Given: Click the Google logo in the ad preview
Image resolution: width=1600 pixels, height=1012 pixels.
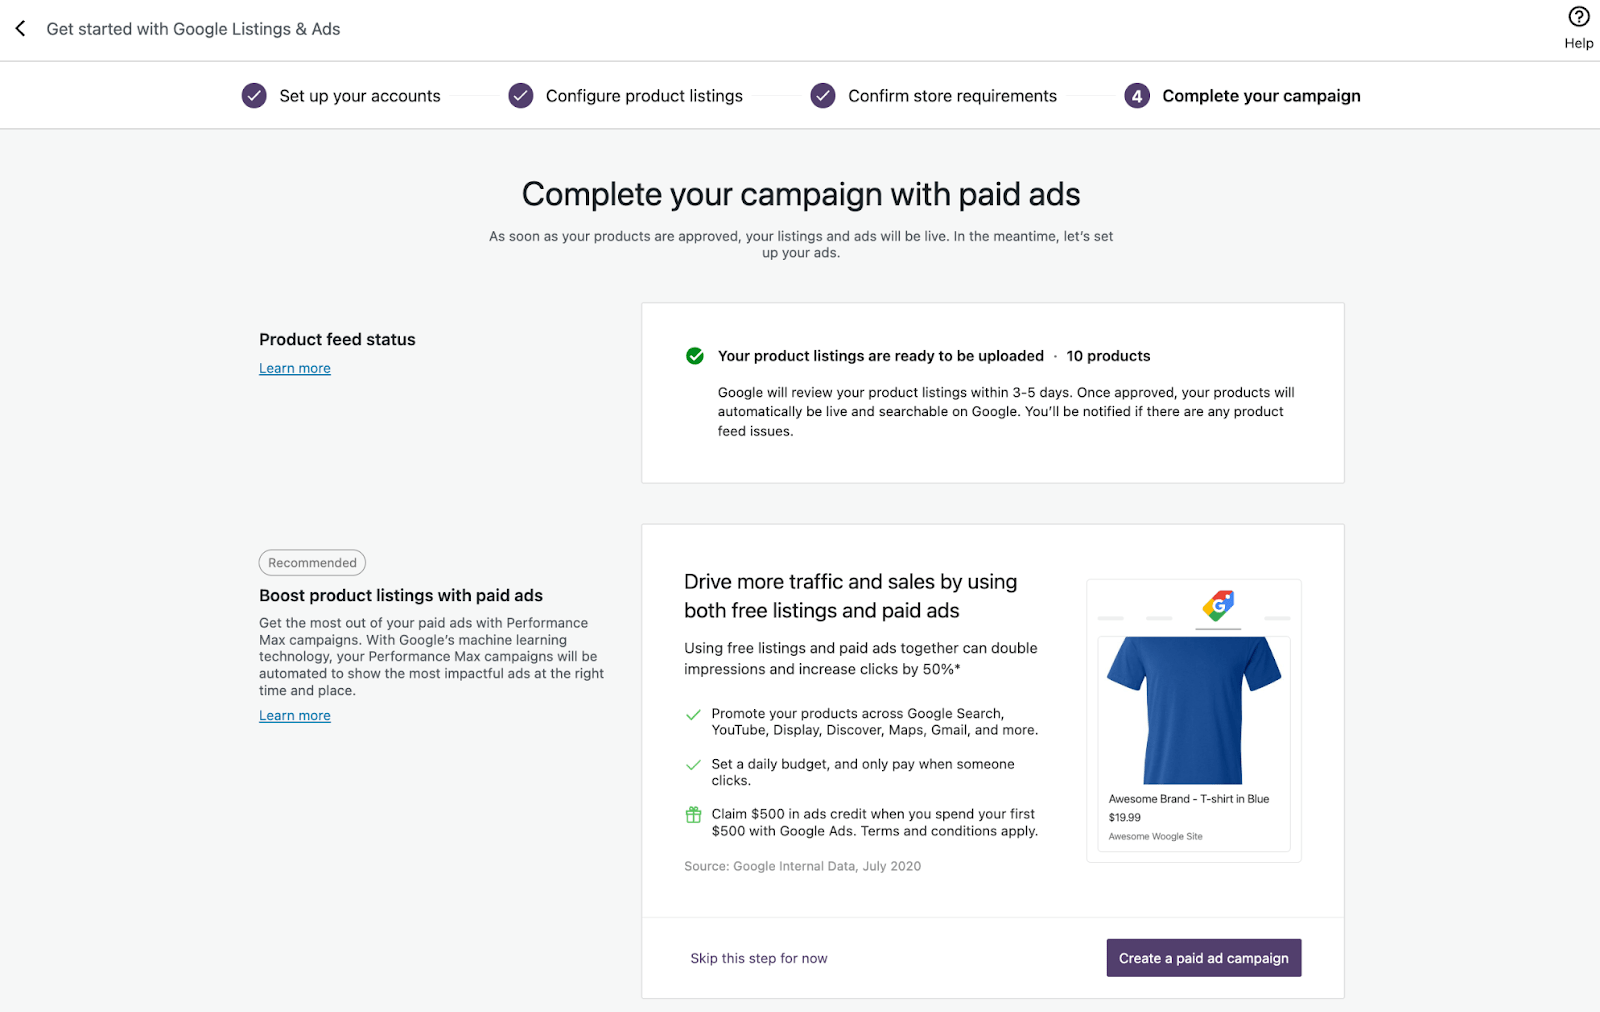Looking at the screenshot, I should click(x=1218, y=606).
